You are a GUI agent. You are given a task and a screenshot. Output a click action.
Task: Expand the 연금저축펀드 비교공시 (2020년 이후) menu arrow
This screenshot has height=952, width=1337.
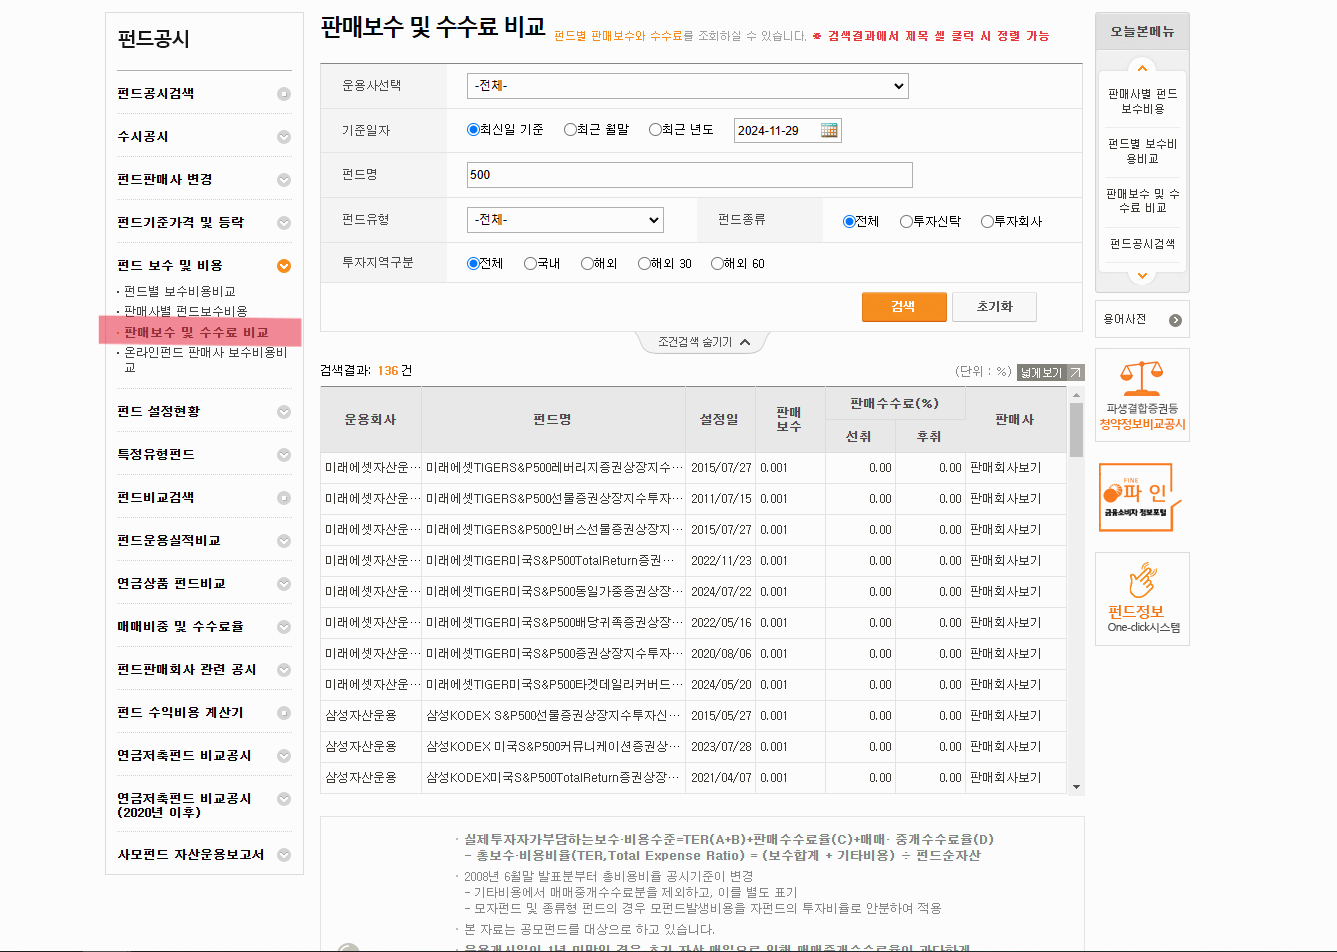[284, 799]
